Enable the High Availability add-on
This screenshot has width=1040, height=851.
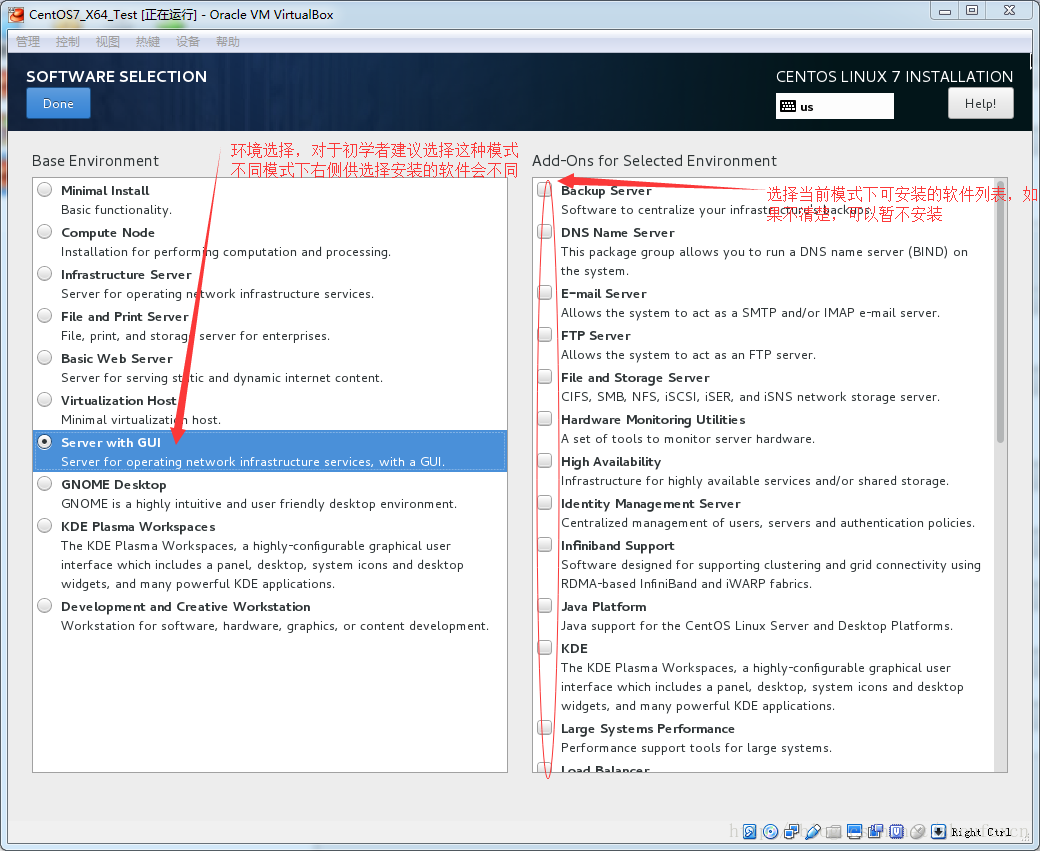545,460
